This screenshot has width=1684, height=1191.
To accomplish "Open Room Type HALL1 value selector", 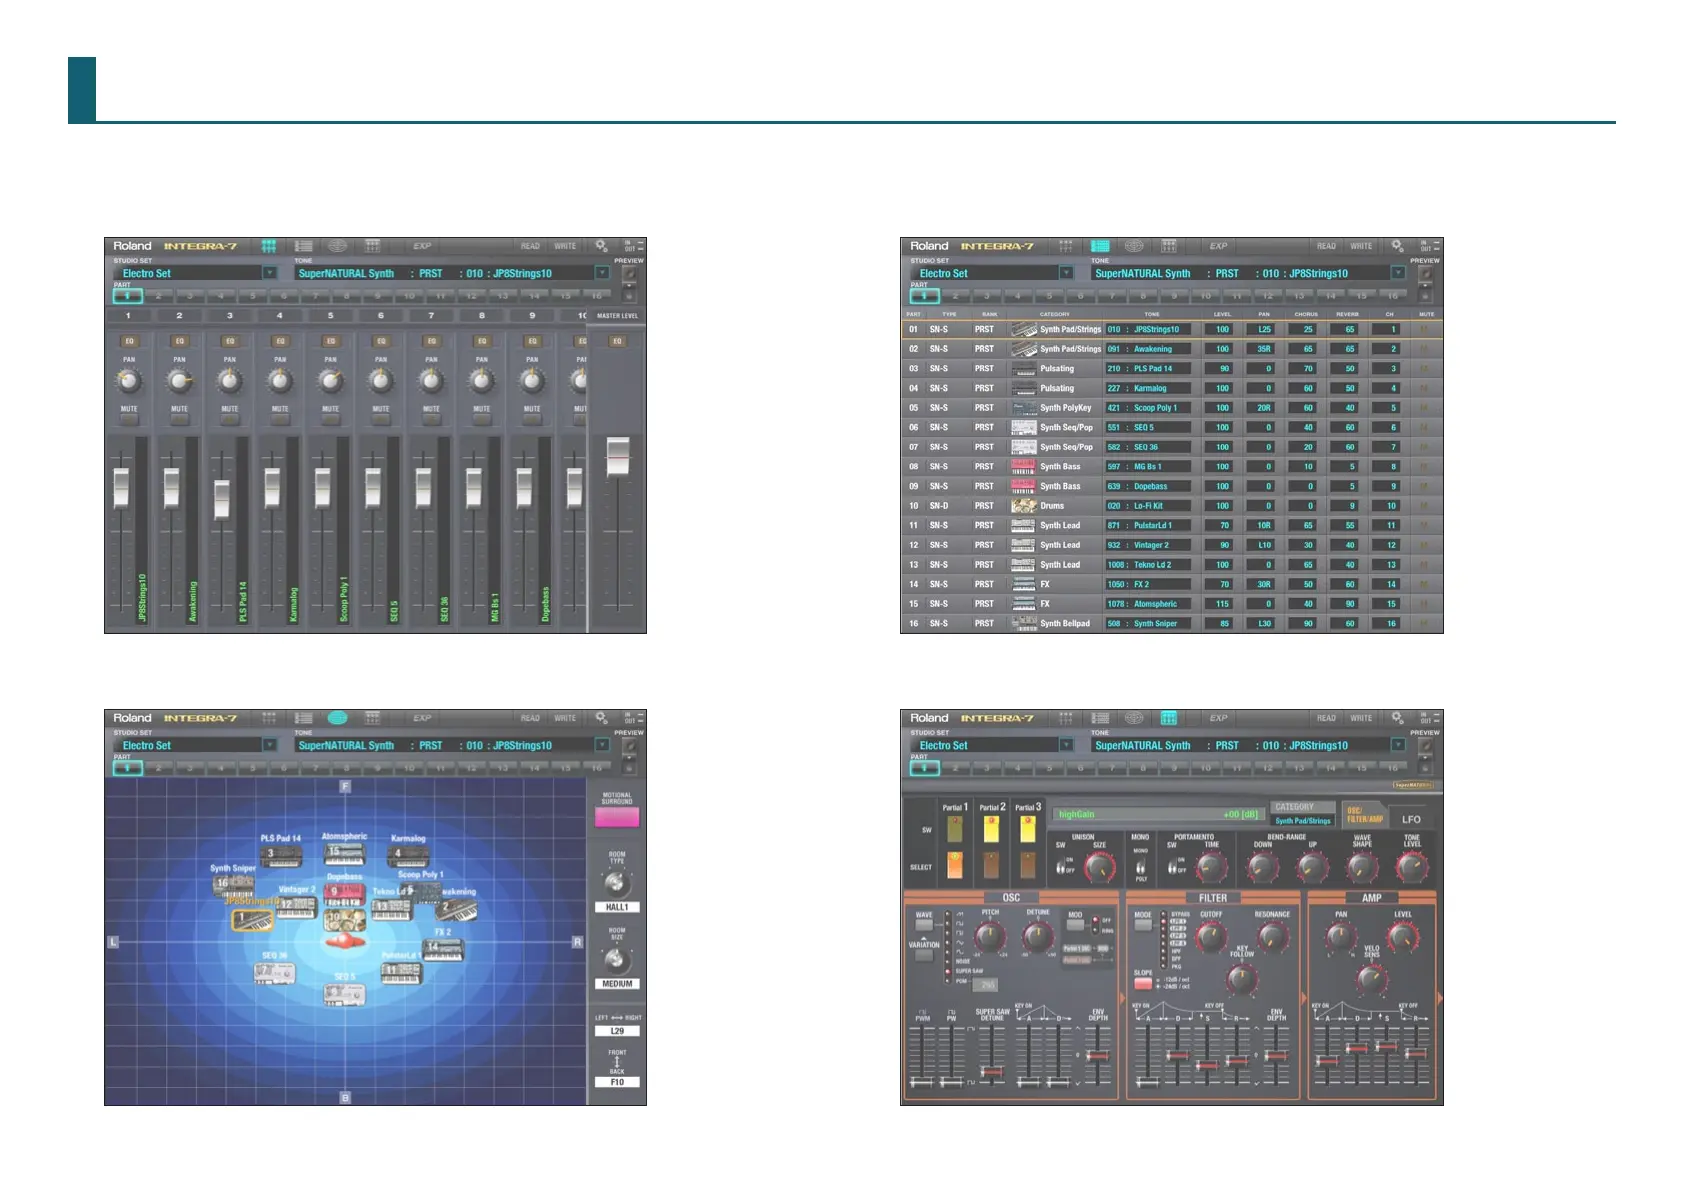I will click(x=617, y=907).
